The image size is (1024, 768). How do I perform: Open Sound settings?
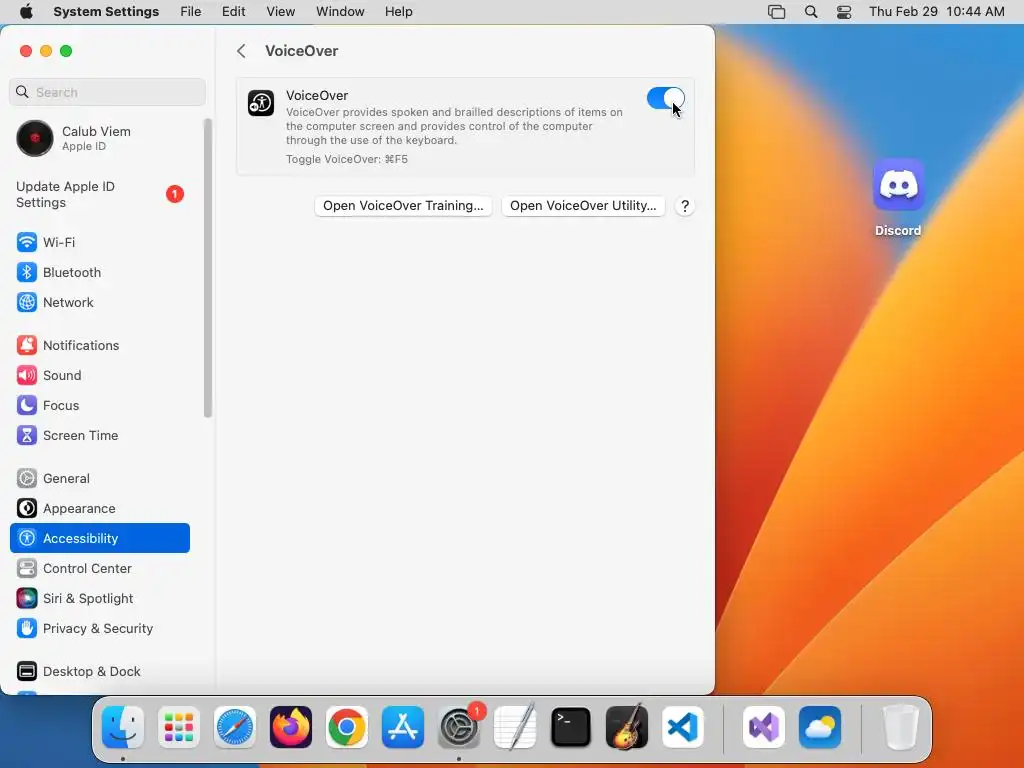(x=99, y=376)
